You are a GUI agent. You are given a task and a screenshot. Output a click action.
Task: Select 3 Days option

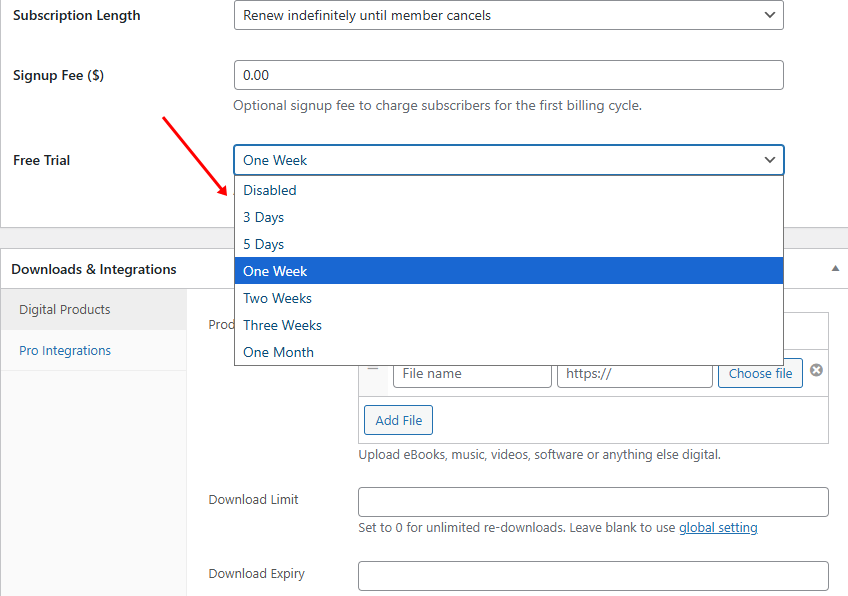pos(508,217)
